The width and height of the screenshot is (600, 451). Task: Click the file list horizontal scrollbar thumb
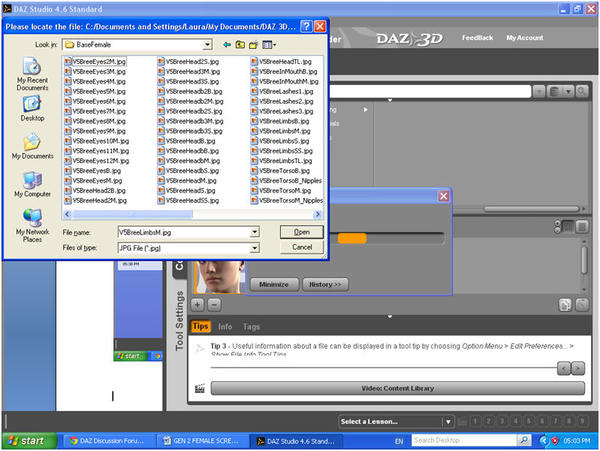tap(132, 215)
